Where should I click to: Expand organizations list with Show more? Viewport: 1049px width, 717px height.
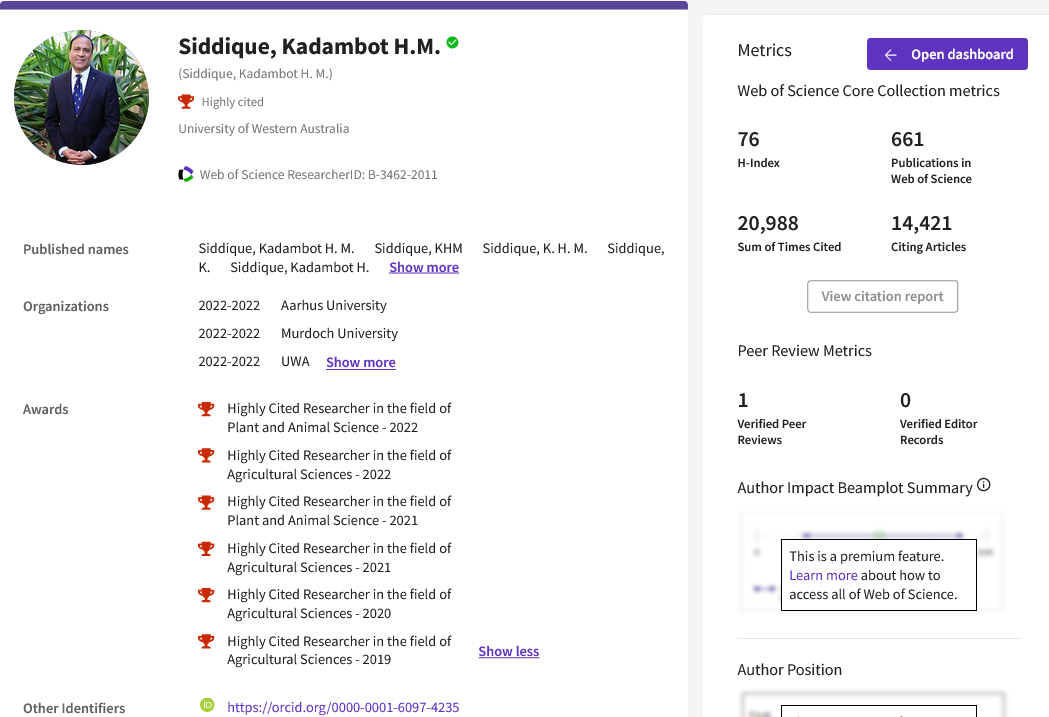[x=361, y=362]
